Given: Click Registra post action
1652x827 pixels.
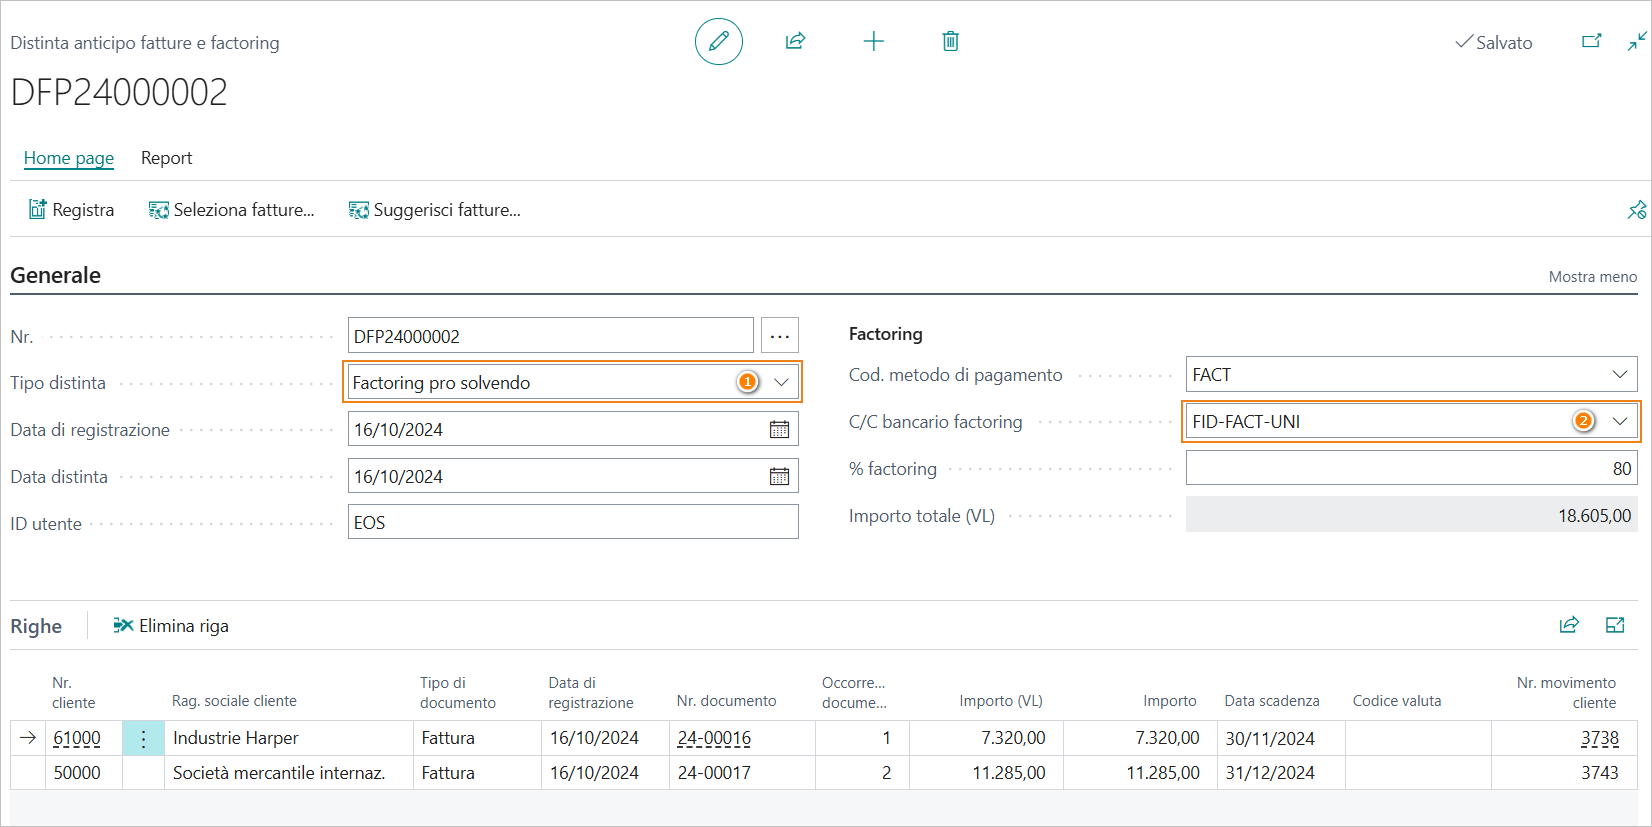Looking at the screenshot, I should [71, 210].
